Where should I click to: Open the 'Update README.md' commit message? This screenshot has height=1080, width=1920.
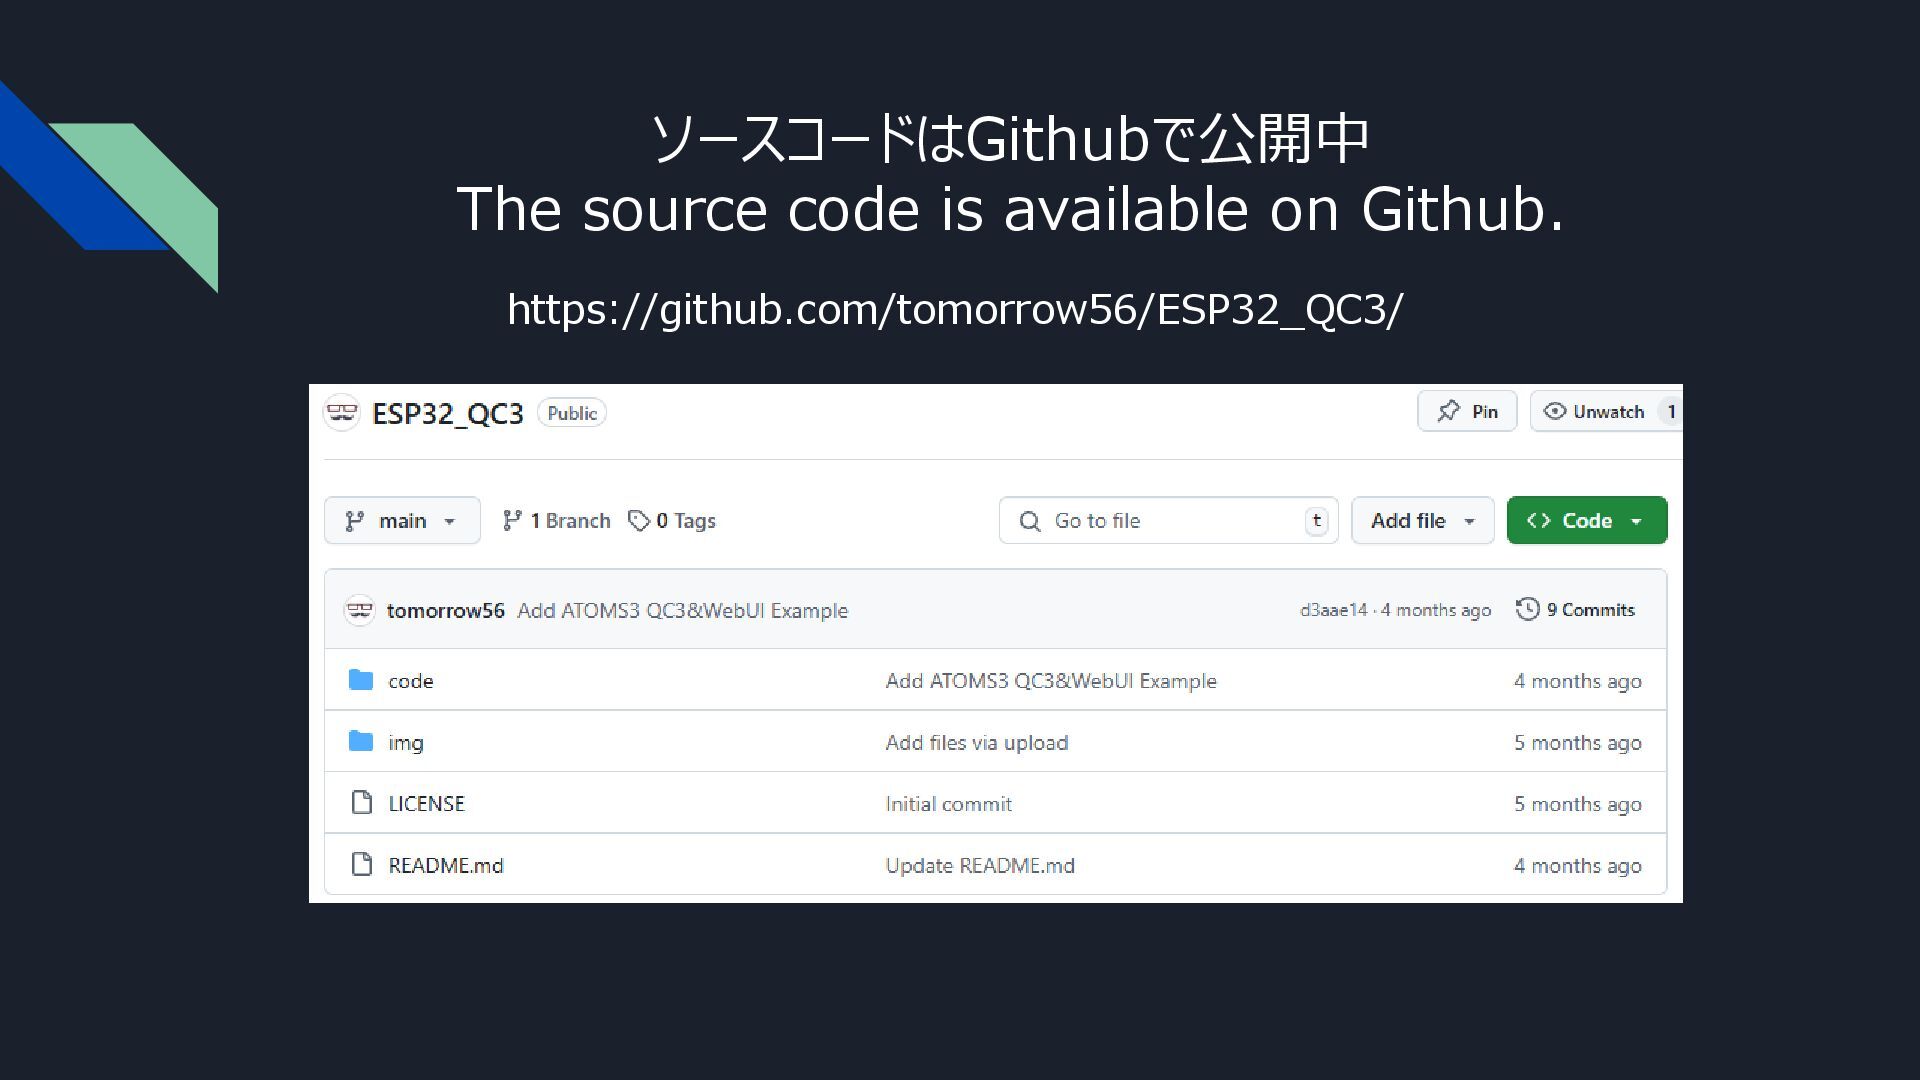point(980,865)
